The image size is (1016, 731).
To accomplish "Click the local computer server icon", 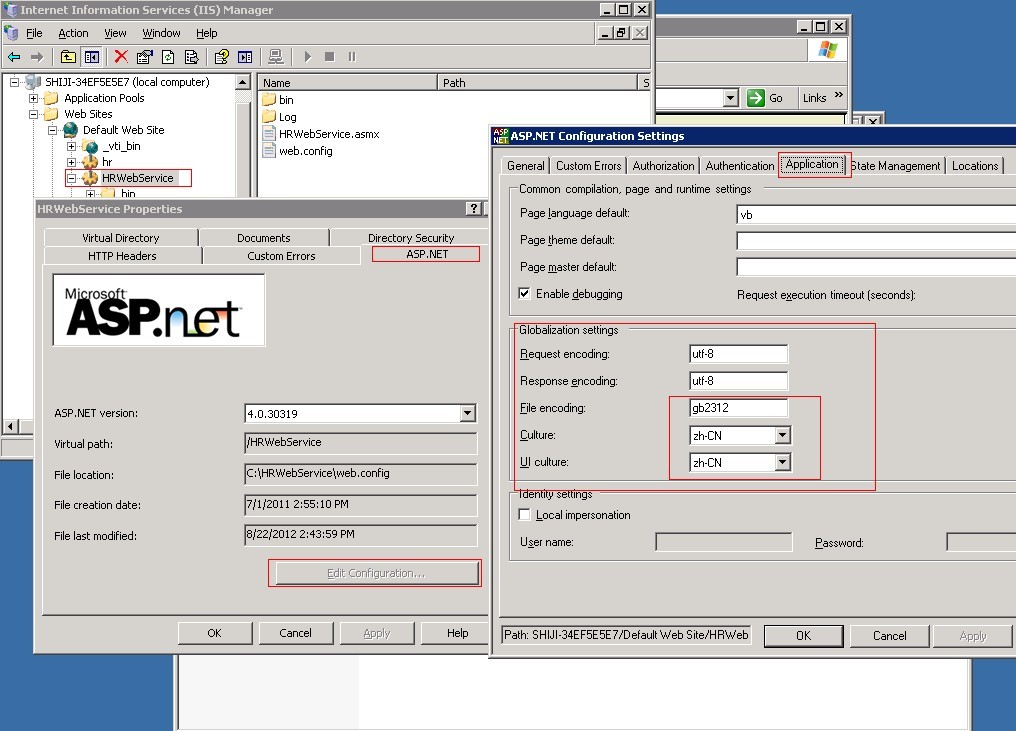I will pos(33,82).
